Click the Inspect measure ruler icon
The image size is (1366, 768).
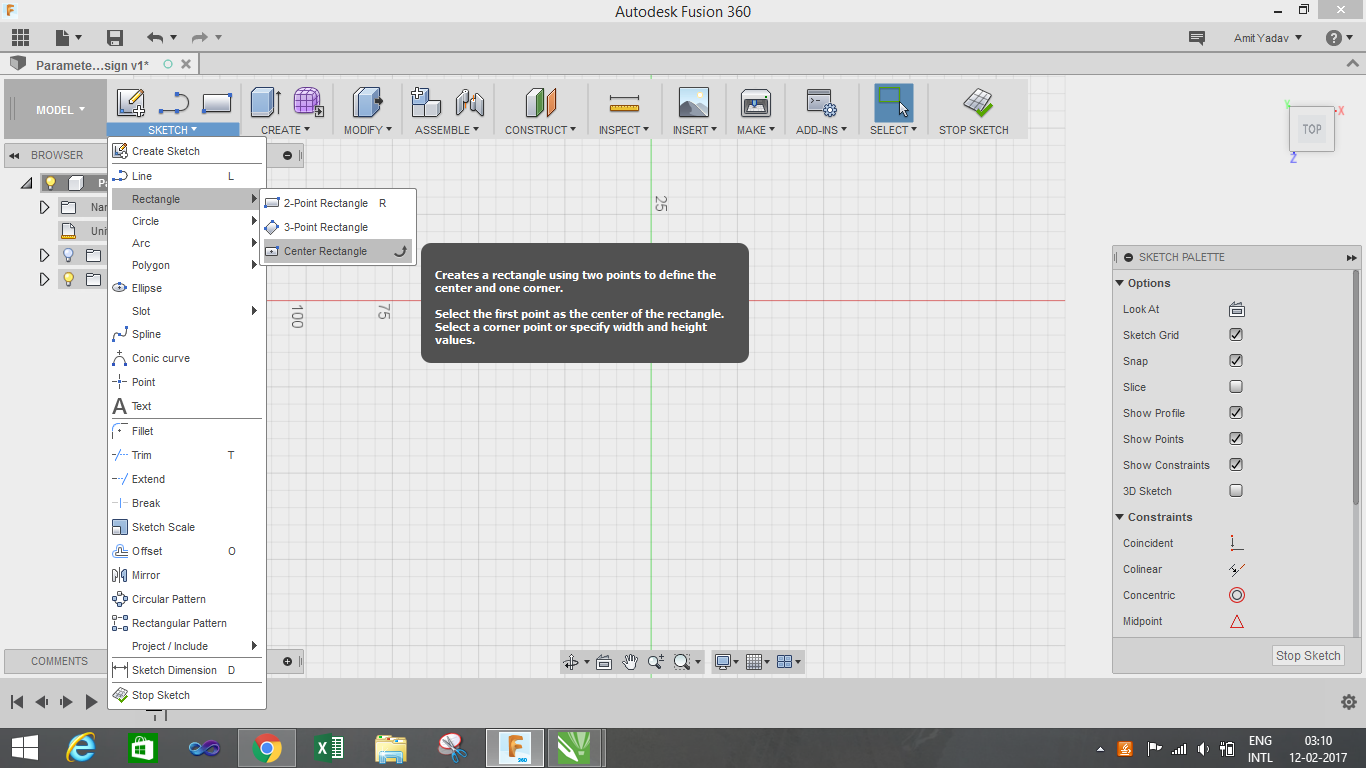pyautogui.click(x=624, y=103)
